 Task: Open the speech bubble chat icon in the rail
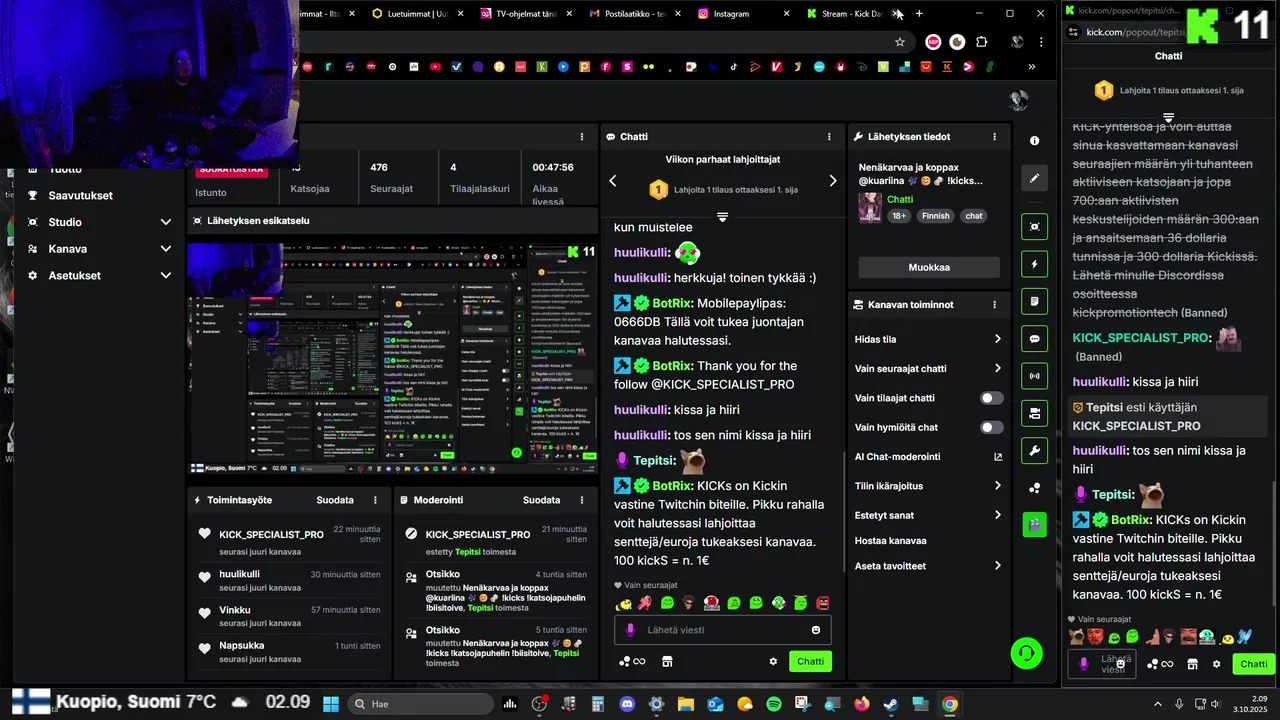pos(1035,339)
